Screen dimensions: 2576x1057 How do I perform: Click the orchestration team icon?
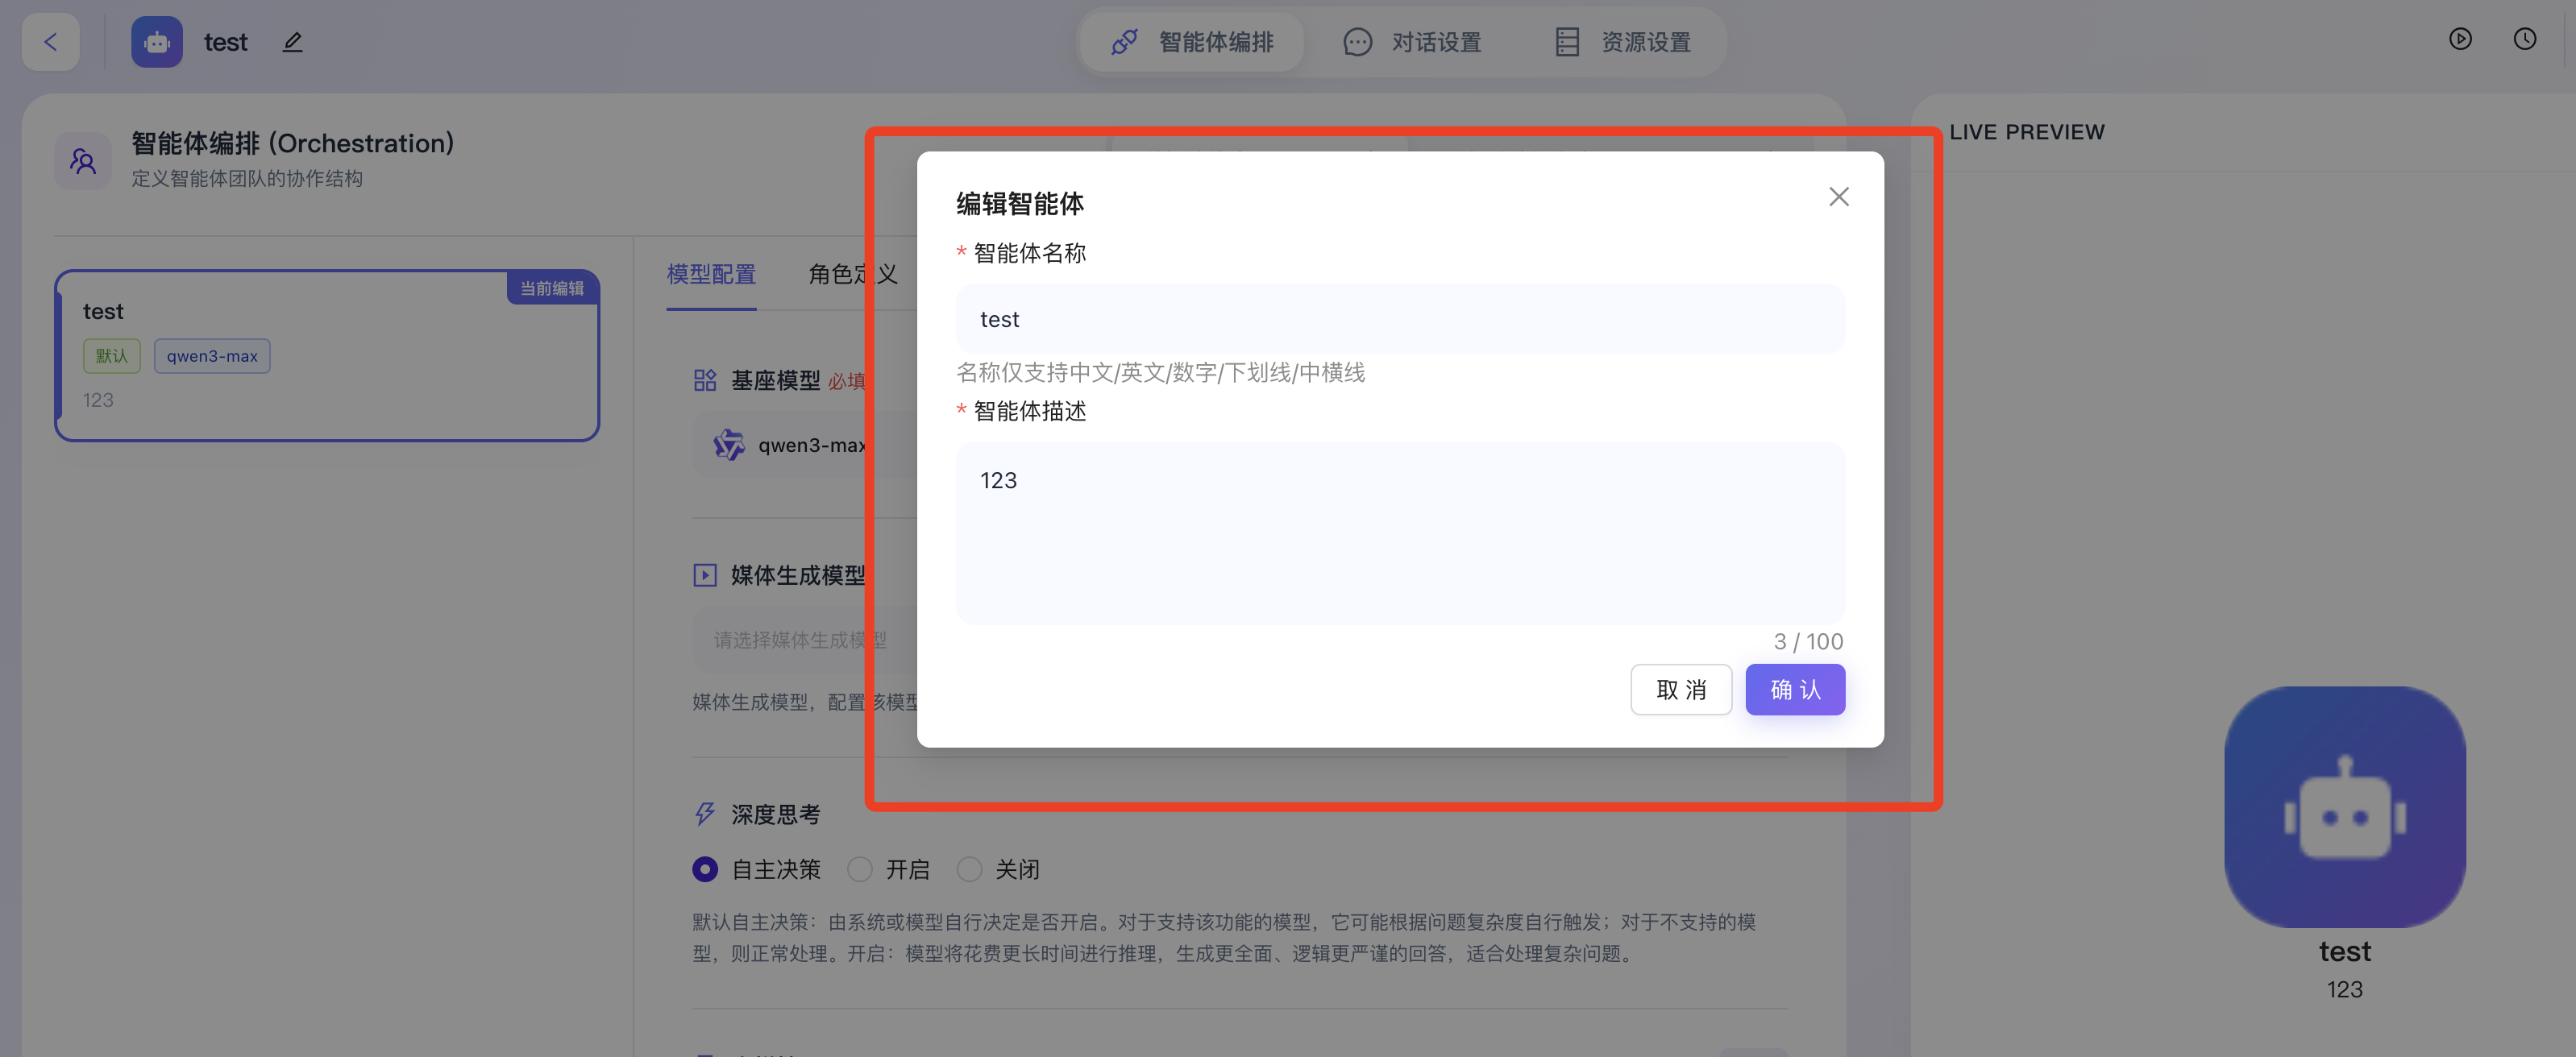[83, 161]
